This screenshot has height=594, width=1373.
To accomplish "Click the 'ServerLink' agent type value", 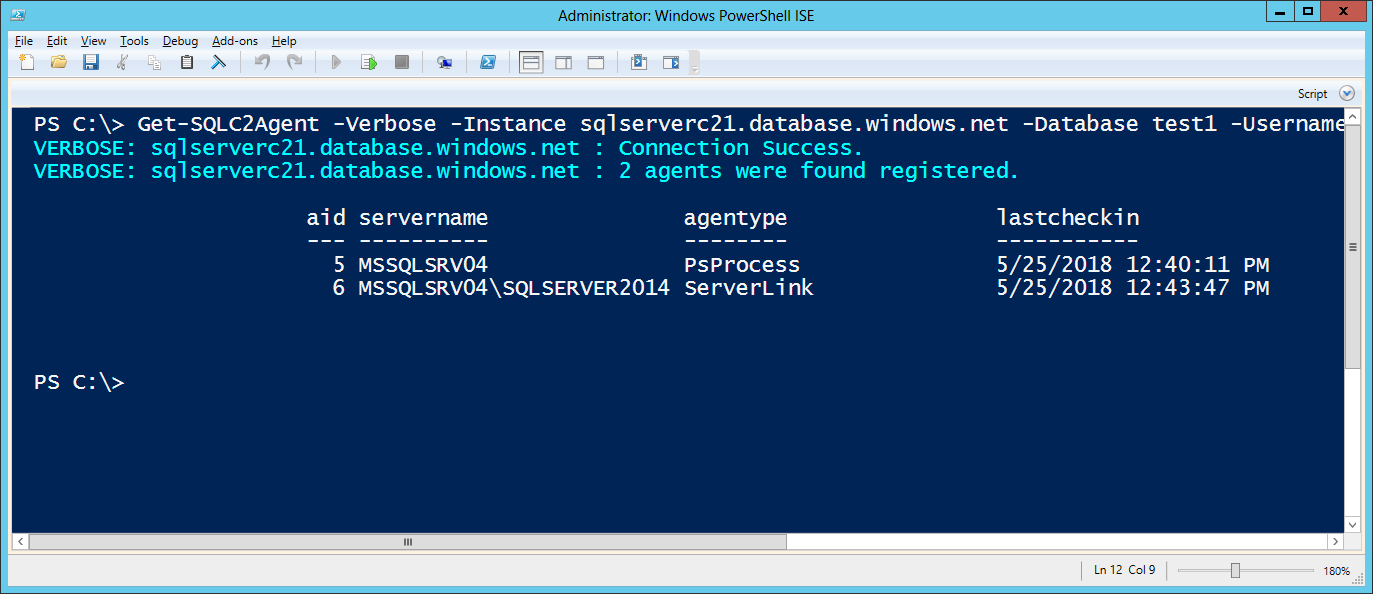I will (749, 288).
